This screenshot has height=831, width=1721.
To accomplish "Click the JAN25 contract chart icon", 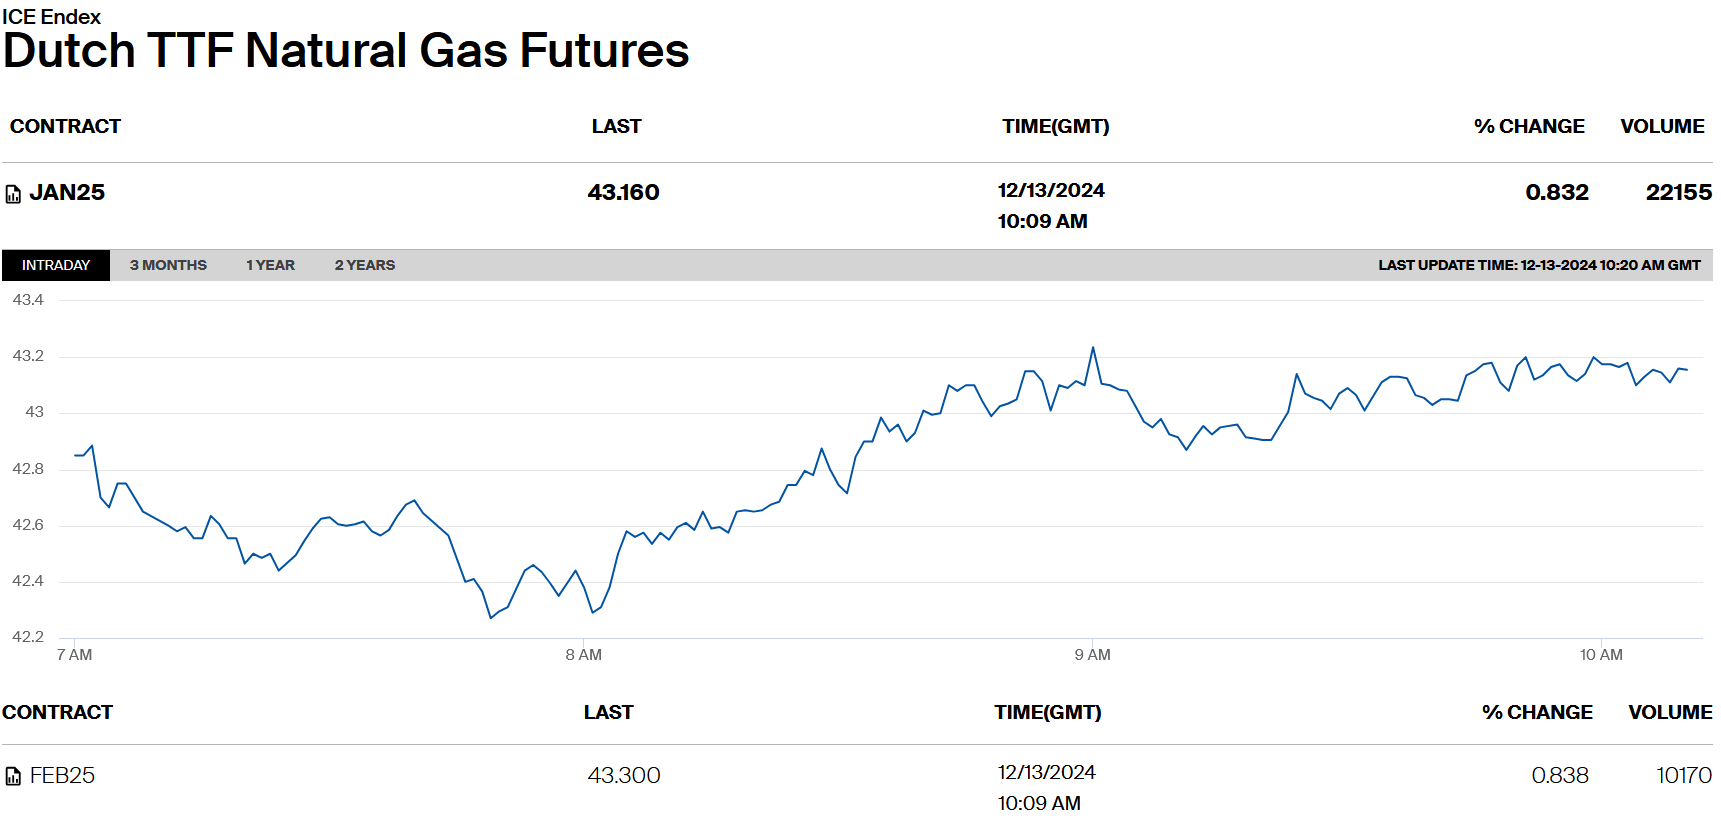I will pyautogui.click(x=13, y=194).
